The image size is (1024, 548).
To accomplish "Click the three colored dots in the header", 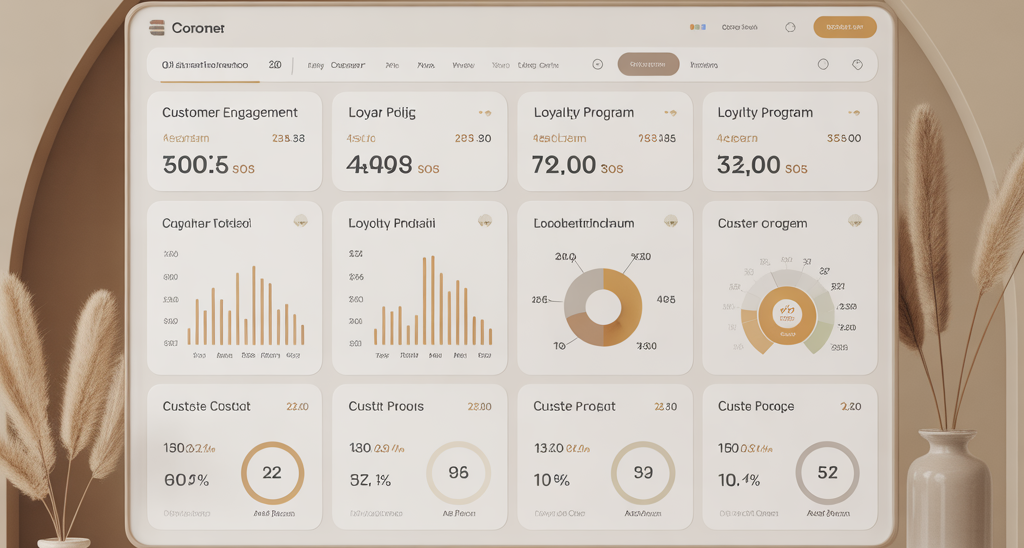I will coord(698,28).
